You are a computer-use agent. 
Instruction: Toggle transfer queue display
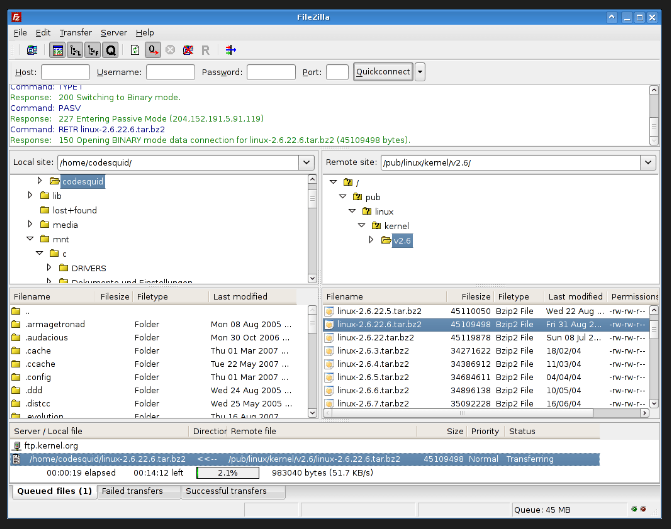click(111, 51)
